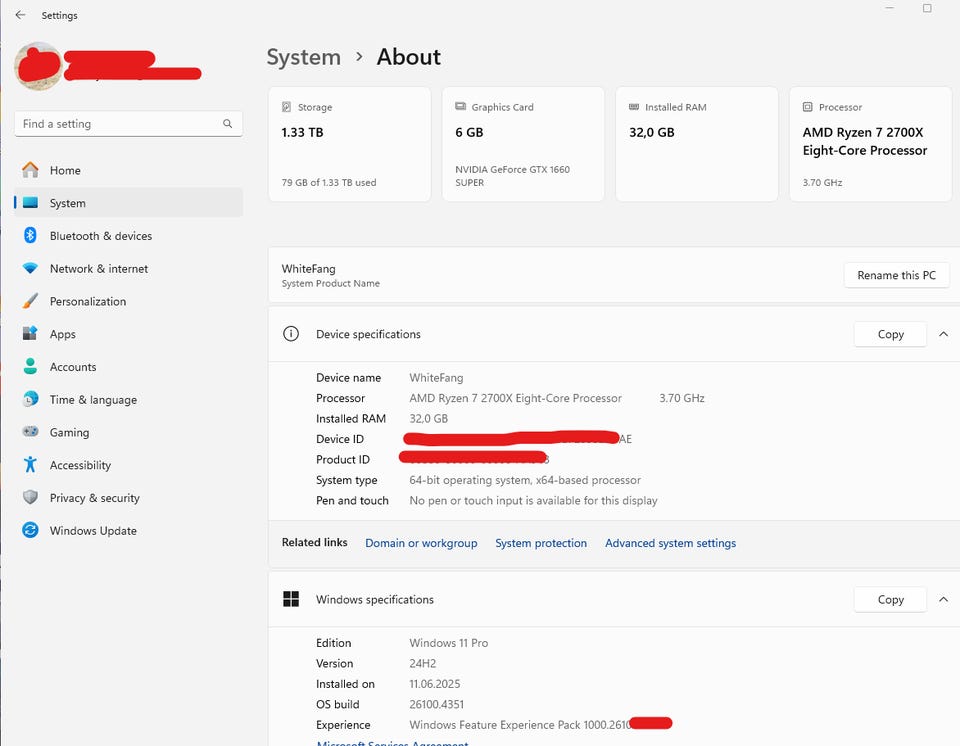The image size is (960, 746).
Task: Click the Accessibility figure icon
Action: [x=30, y=465]
